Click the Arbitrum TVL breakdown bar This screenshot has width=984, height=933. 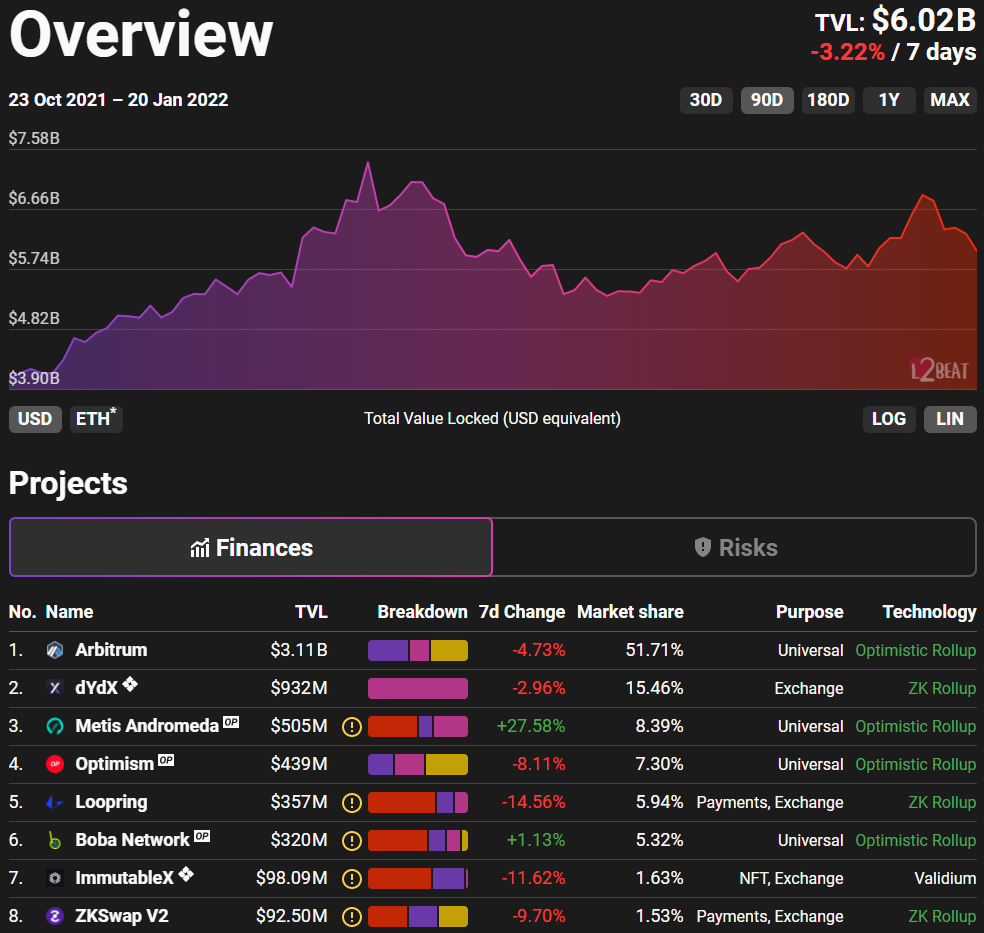coord(417,650)
